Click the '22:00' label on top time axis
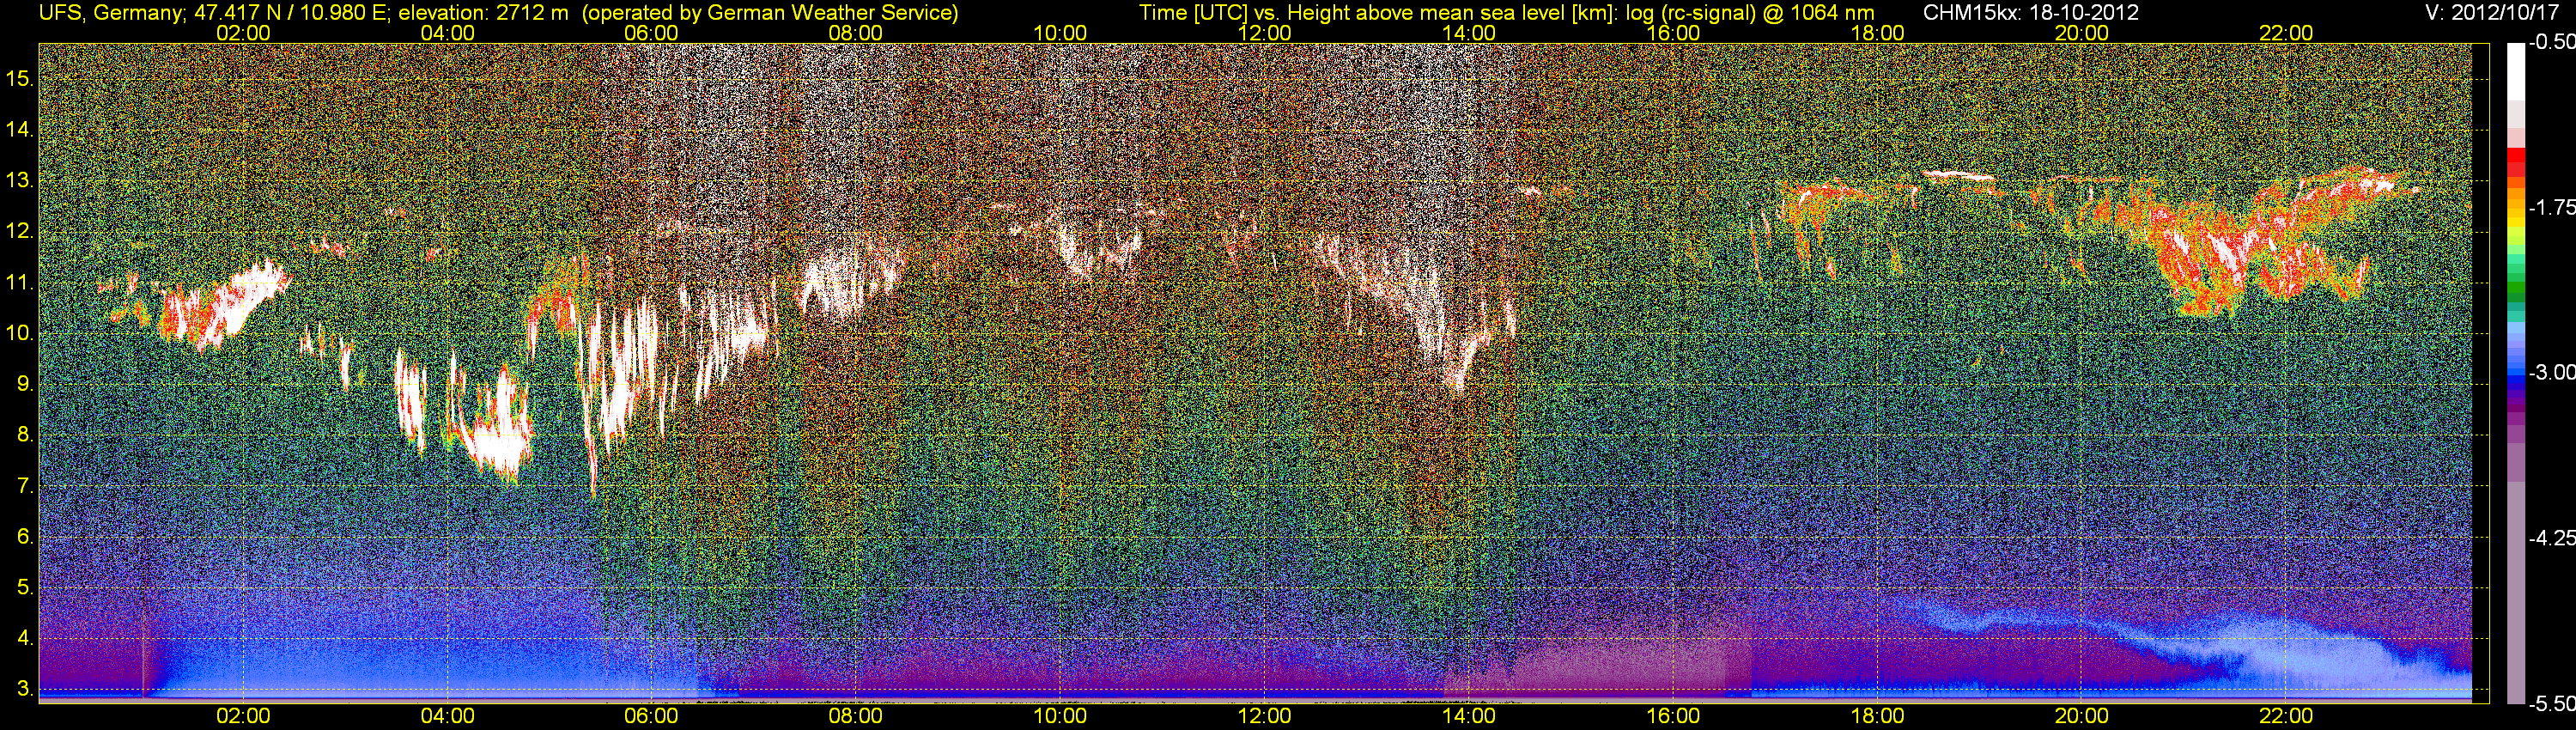This screenshot has width=2576, height=730. [2286, 33]
